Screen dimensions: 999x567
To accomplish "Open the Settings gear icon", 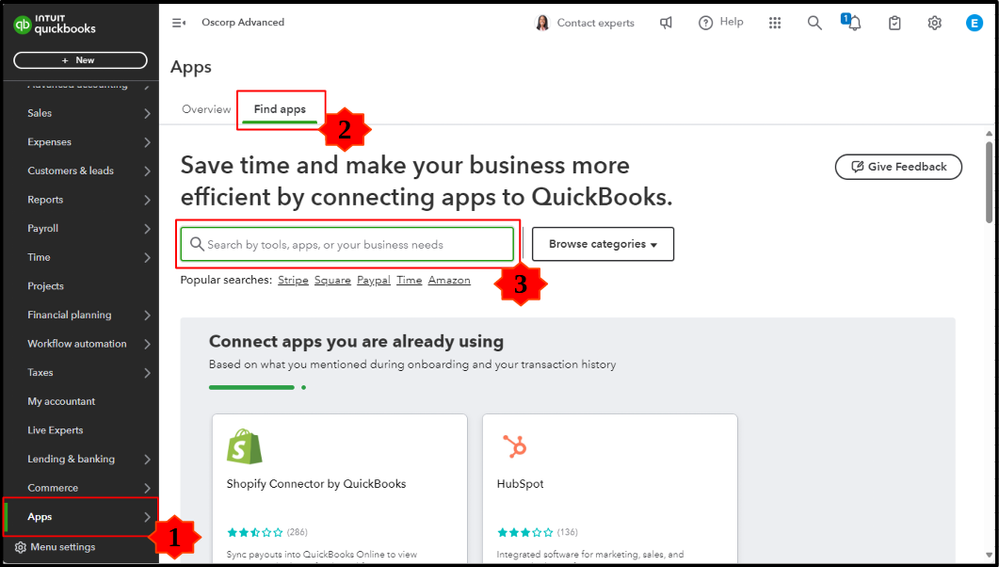I will [935, 23].
